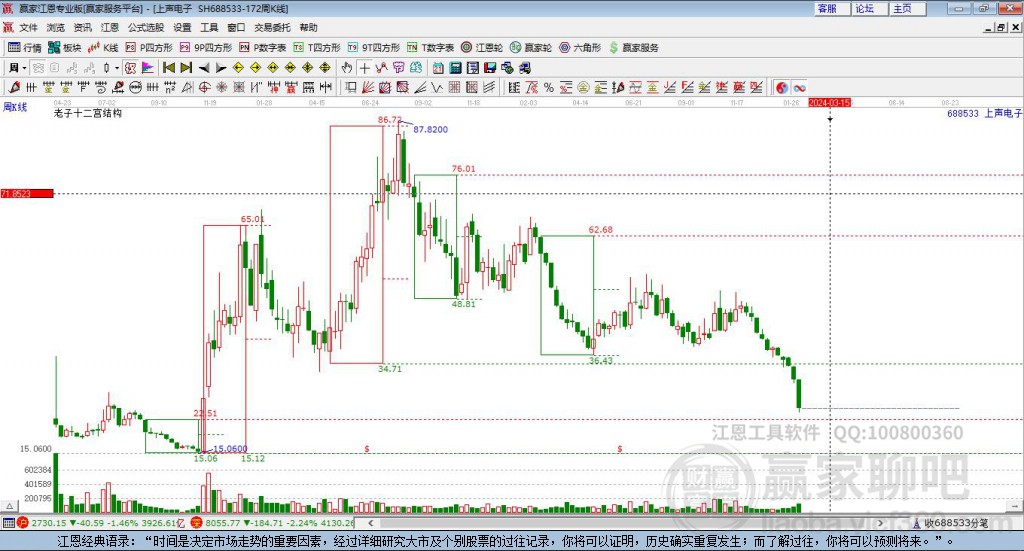
Task: Click the table grid icon in status bar
Action: pyautogui.click(x=8, y=523)
